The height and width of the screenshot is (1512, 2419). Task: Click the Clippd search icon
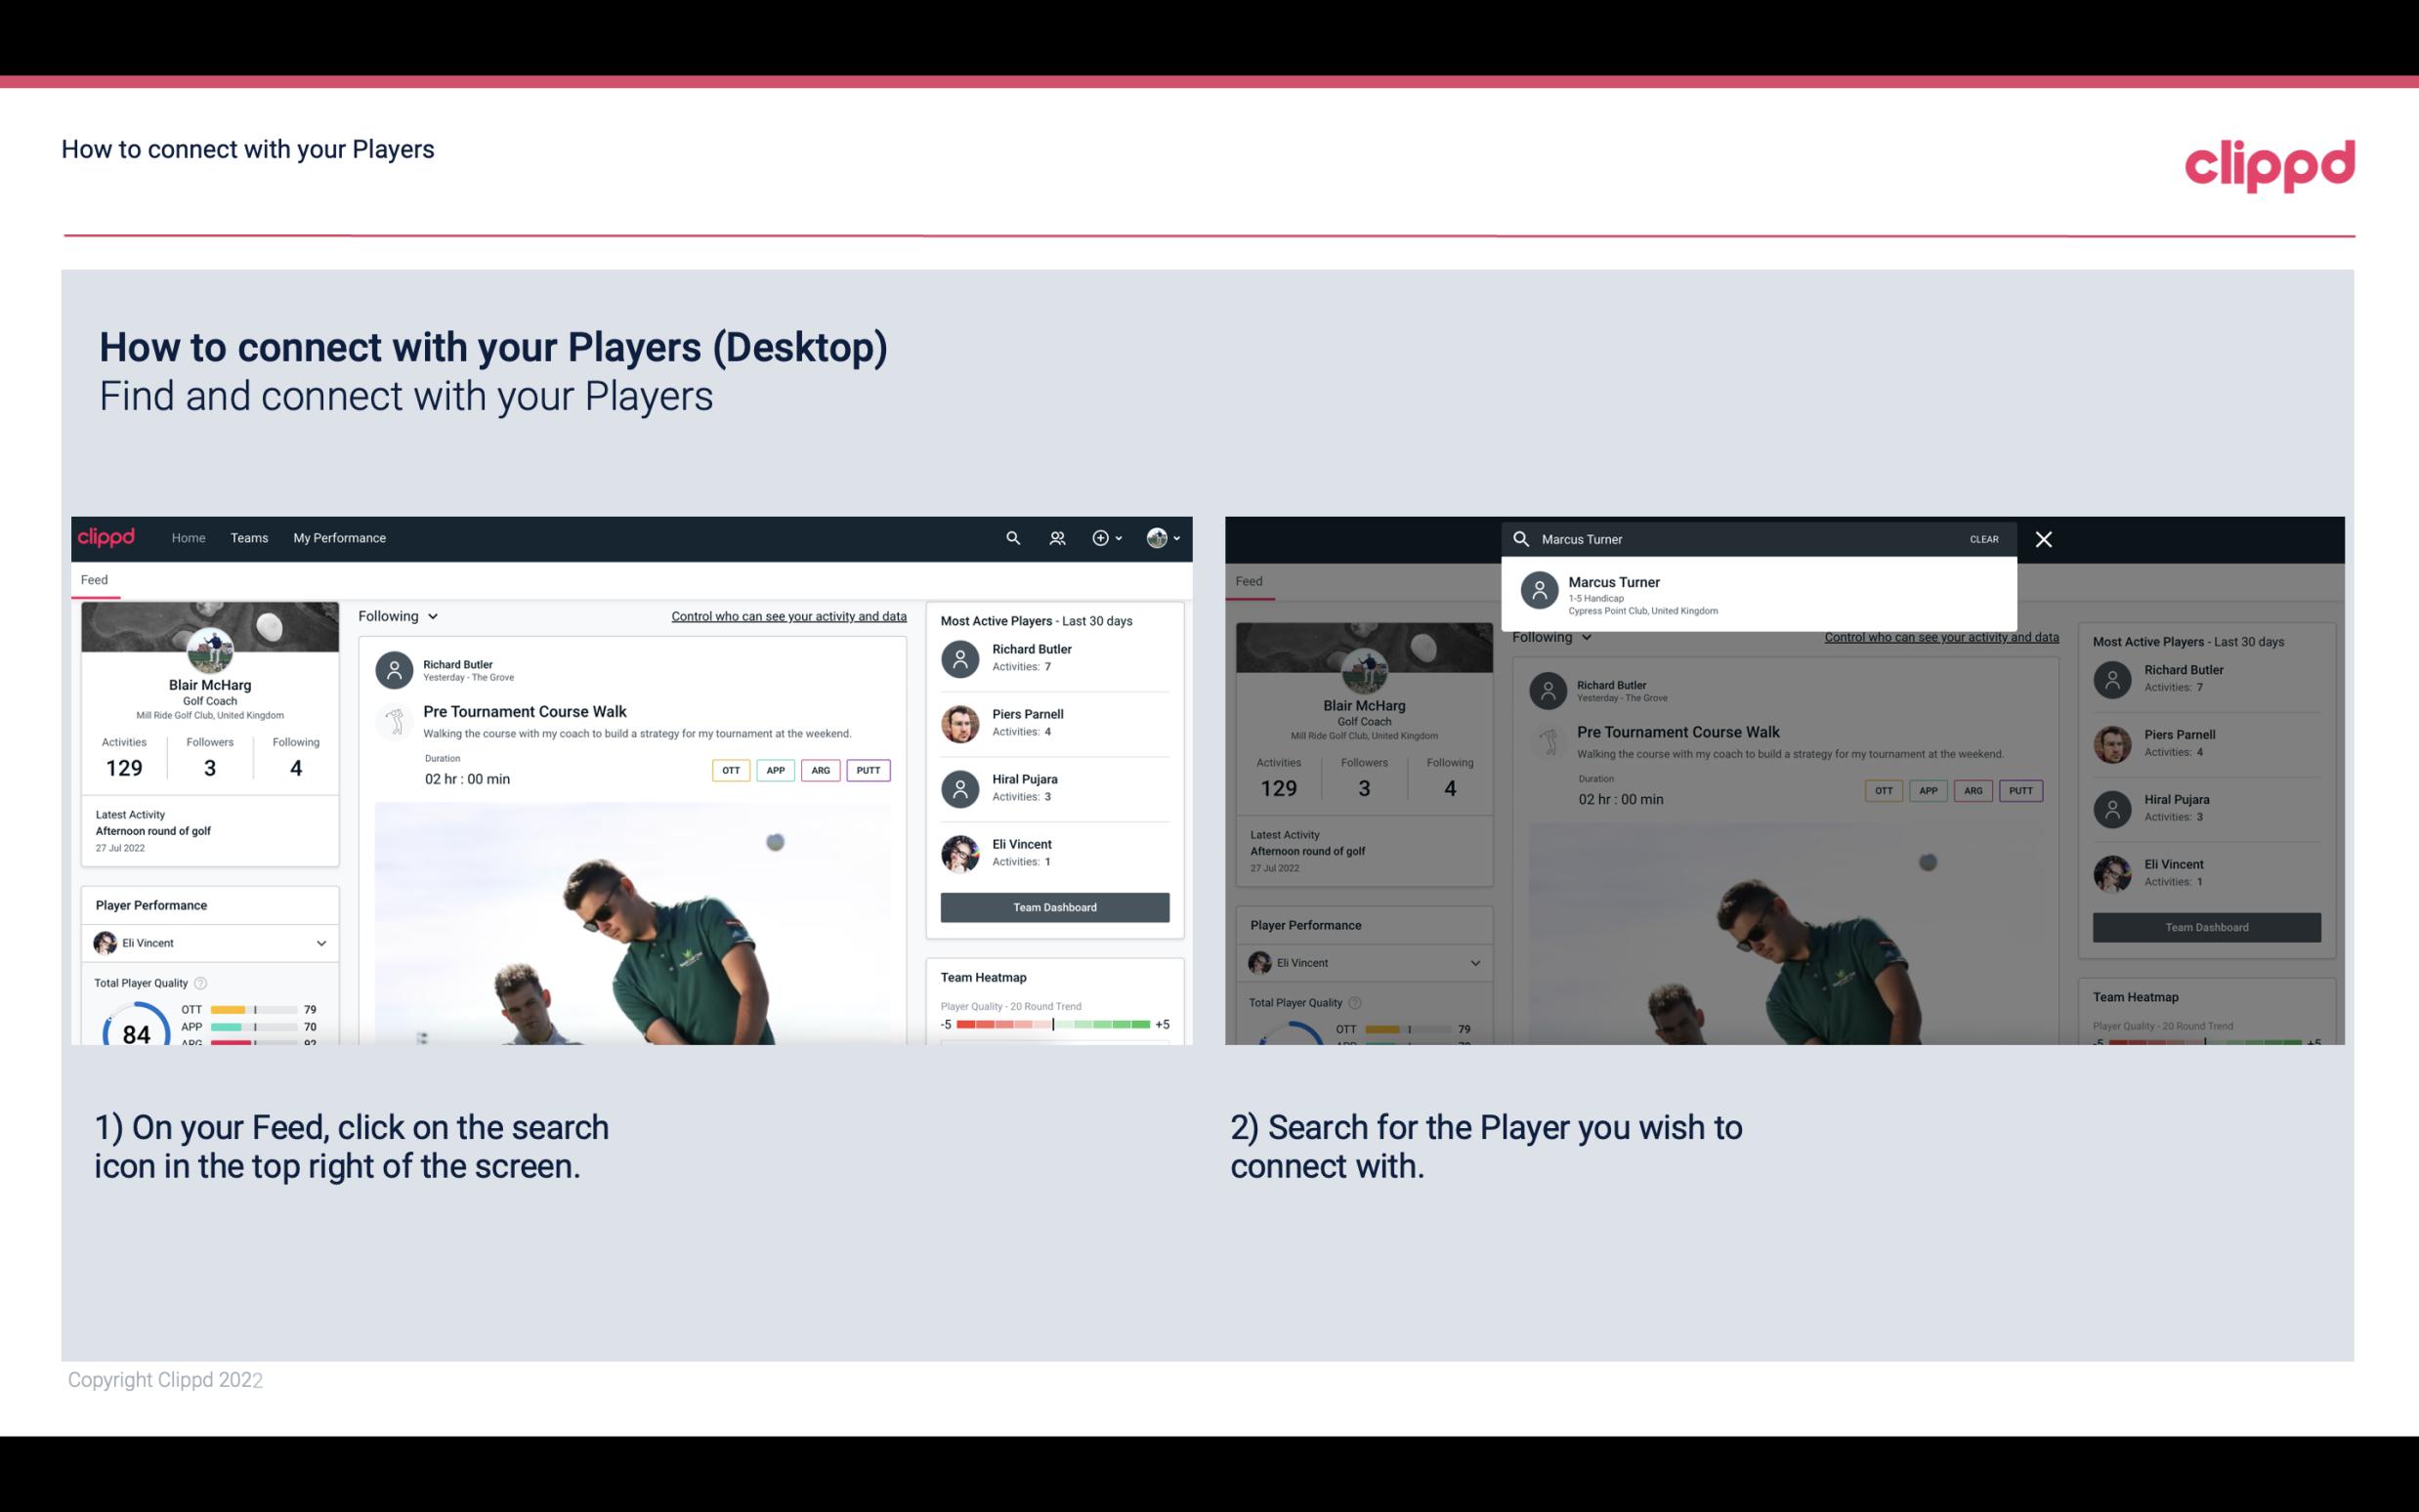point(1010,536)
